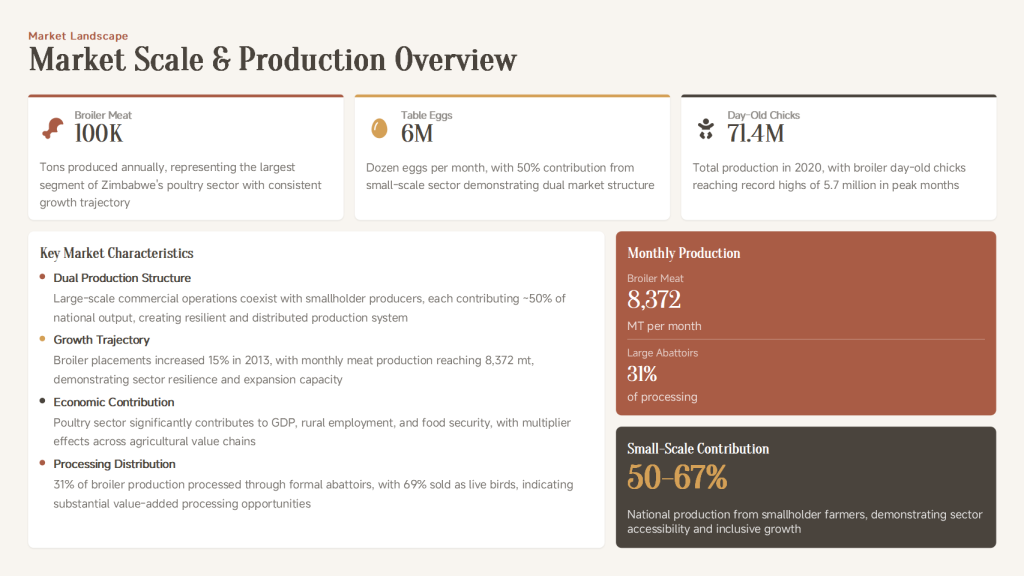Select the 100K broiler meat figure
1024x576 pixels.
click(x=99, y=134)
